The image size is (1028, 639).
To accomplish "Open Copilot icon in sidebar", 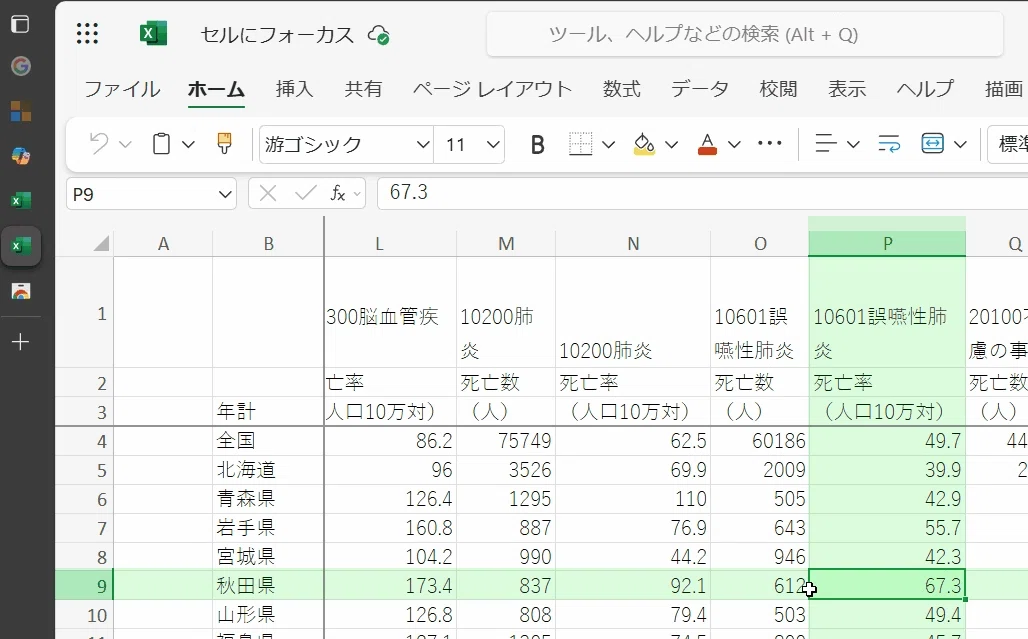I will click(x=20, y=156).
